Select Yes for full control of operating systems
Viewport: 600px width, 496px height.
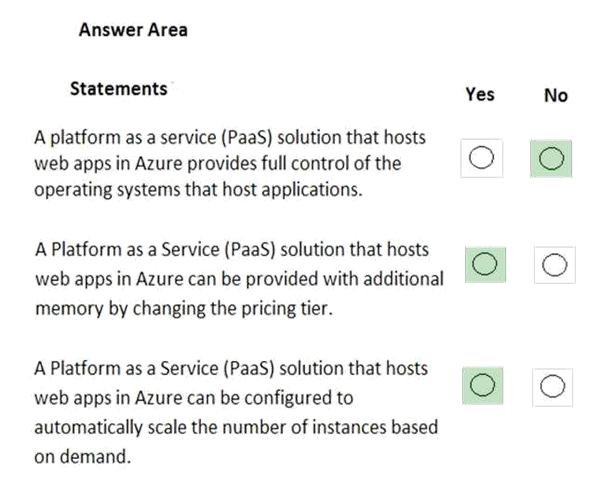click(481, 158)
